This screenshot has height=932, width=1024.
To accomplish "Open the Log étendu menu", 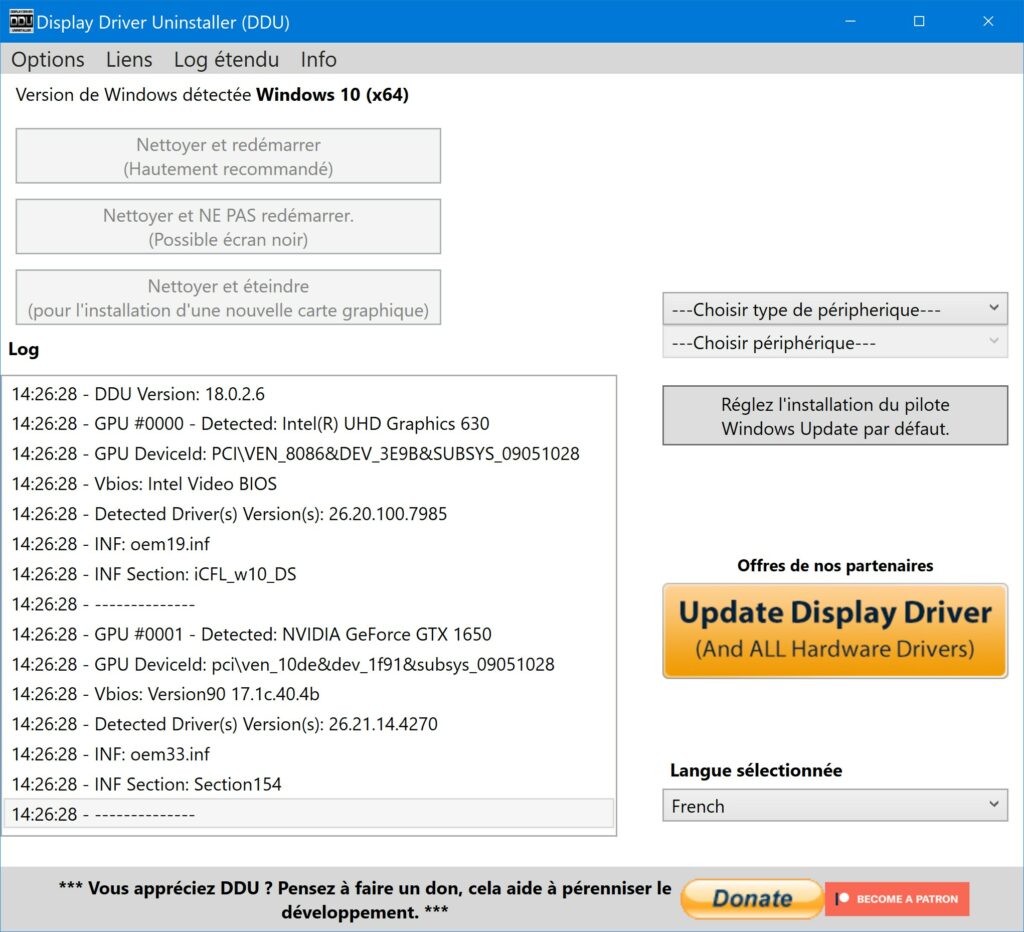I will point(226,59).
